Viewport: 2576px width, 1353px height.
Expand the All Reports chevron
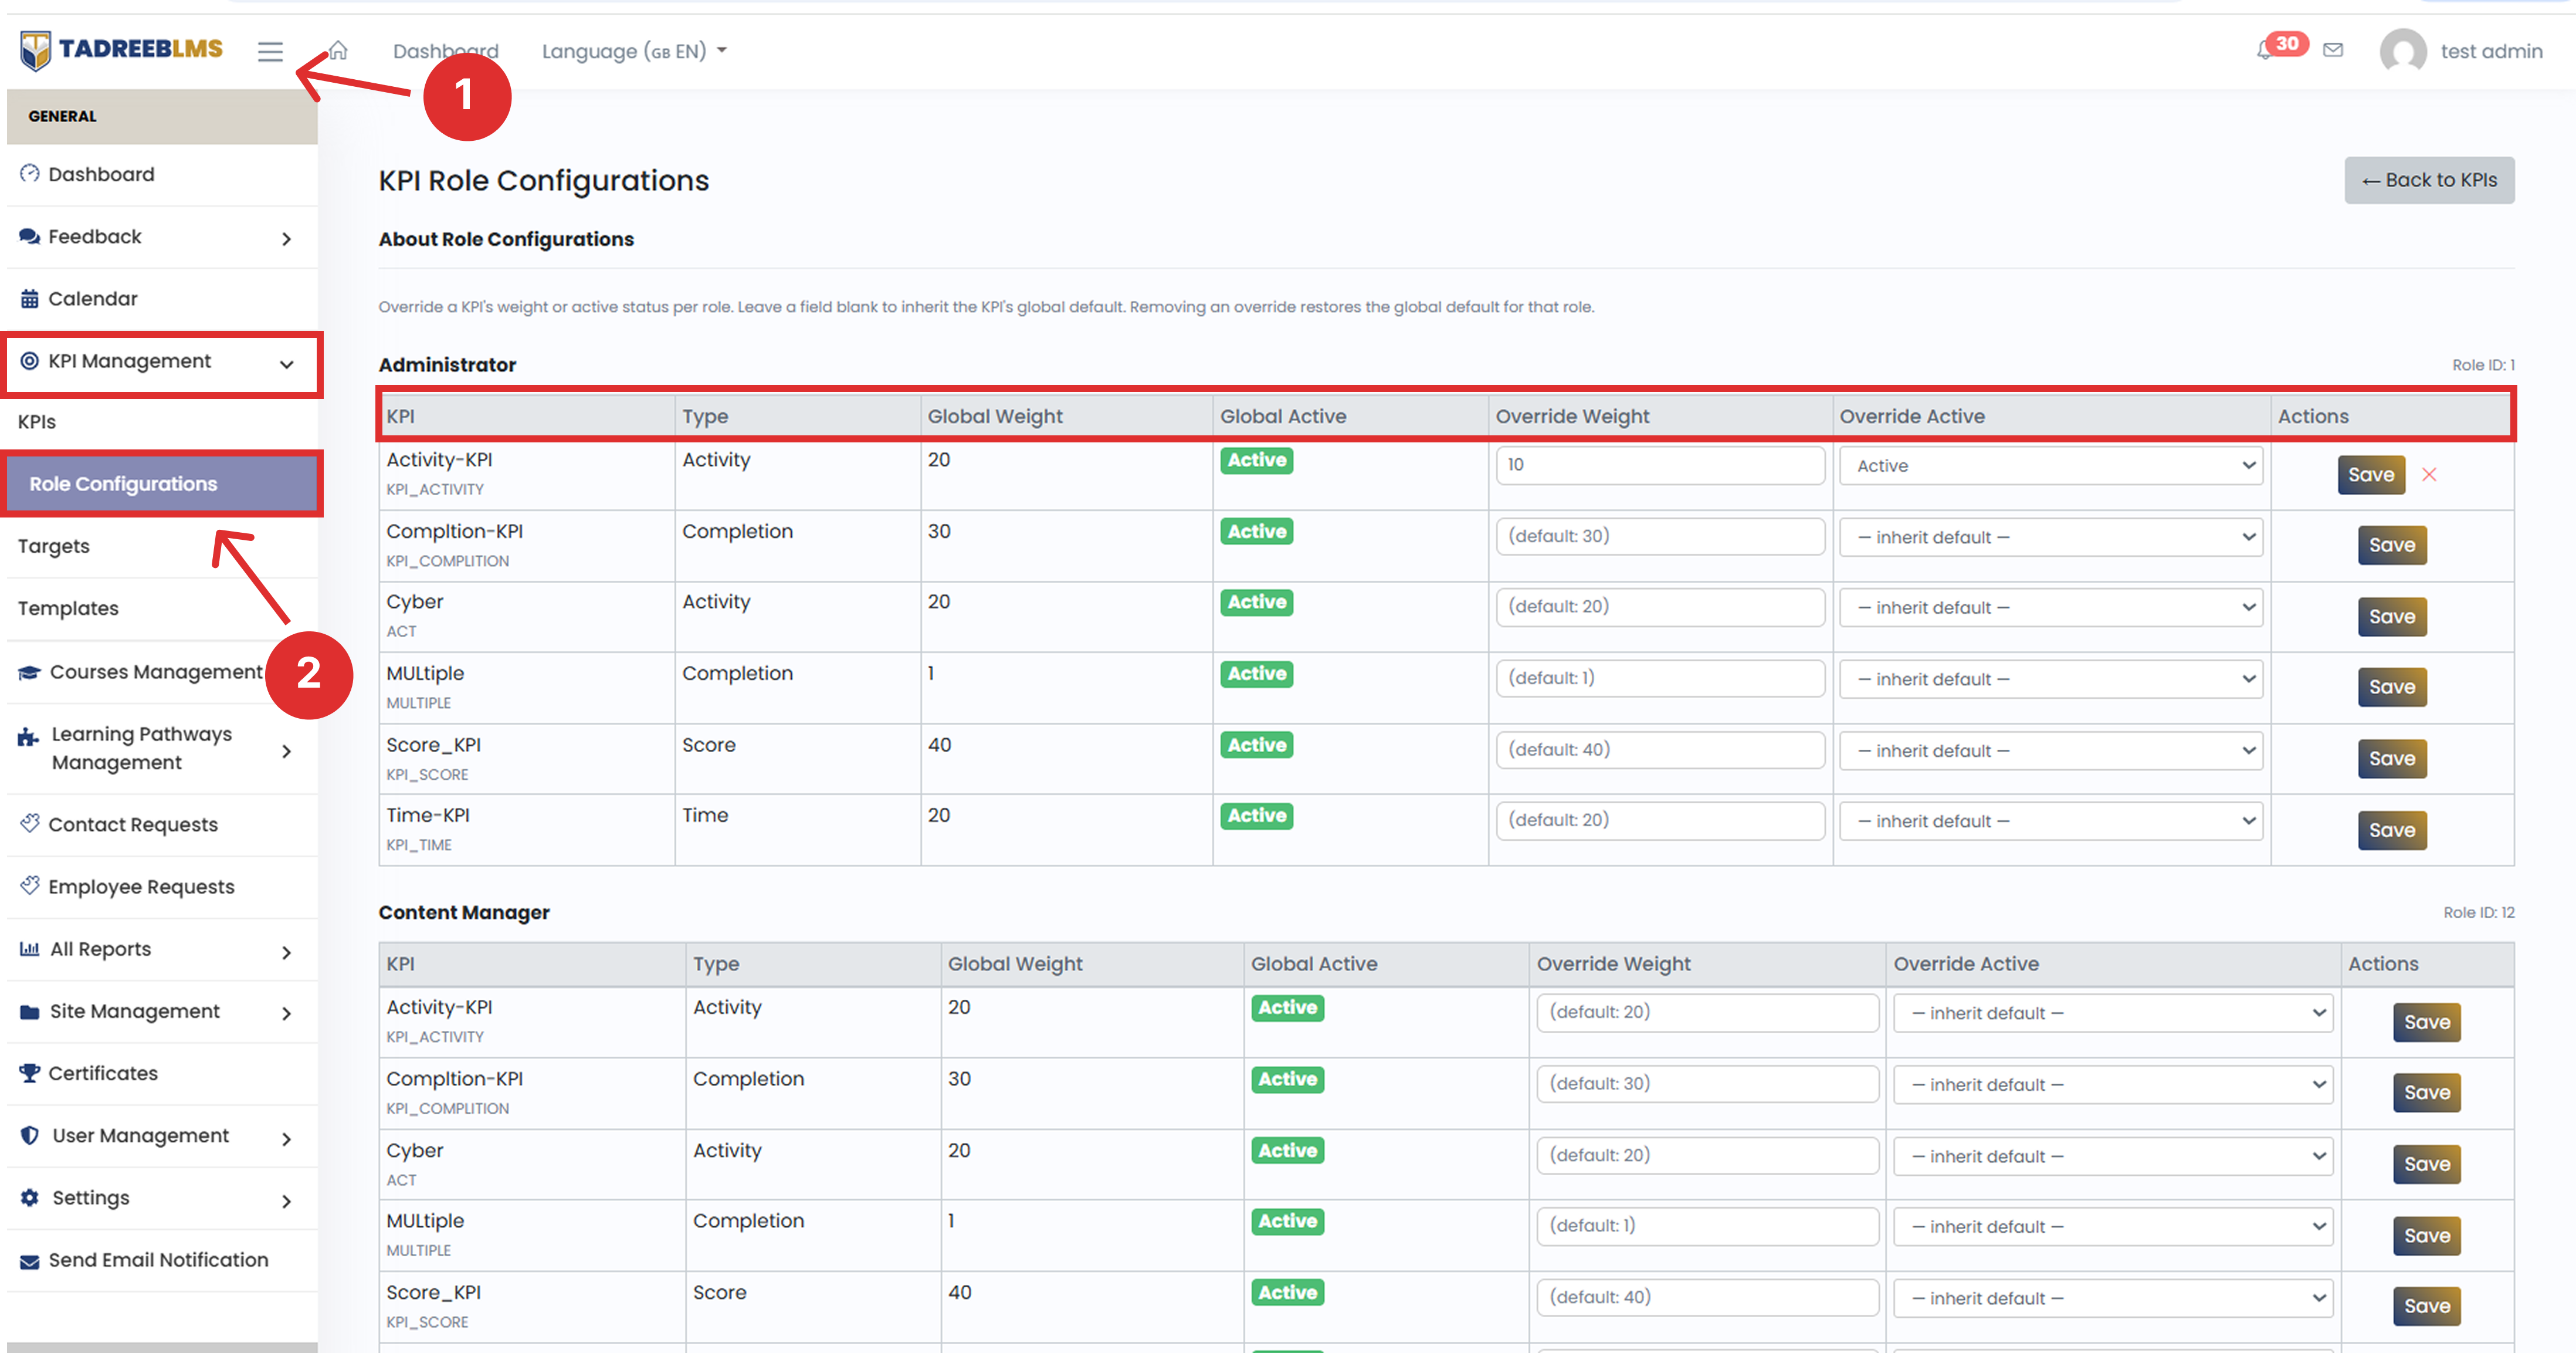(x=287, y=952)
